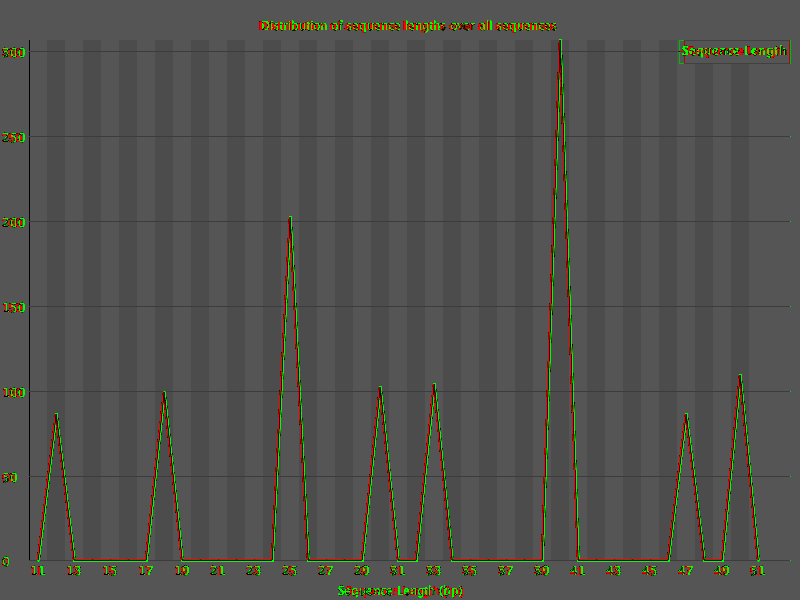Select the x-axis tick label "41"
This screenshot has width=800, height=600.
[578, 570]
